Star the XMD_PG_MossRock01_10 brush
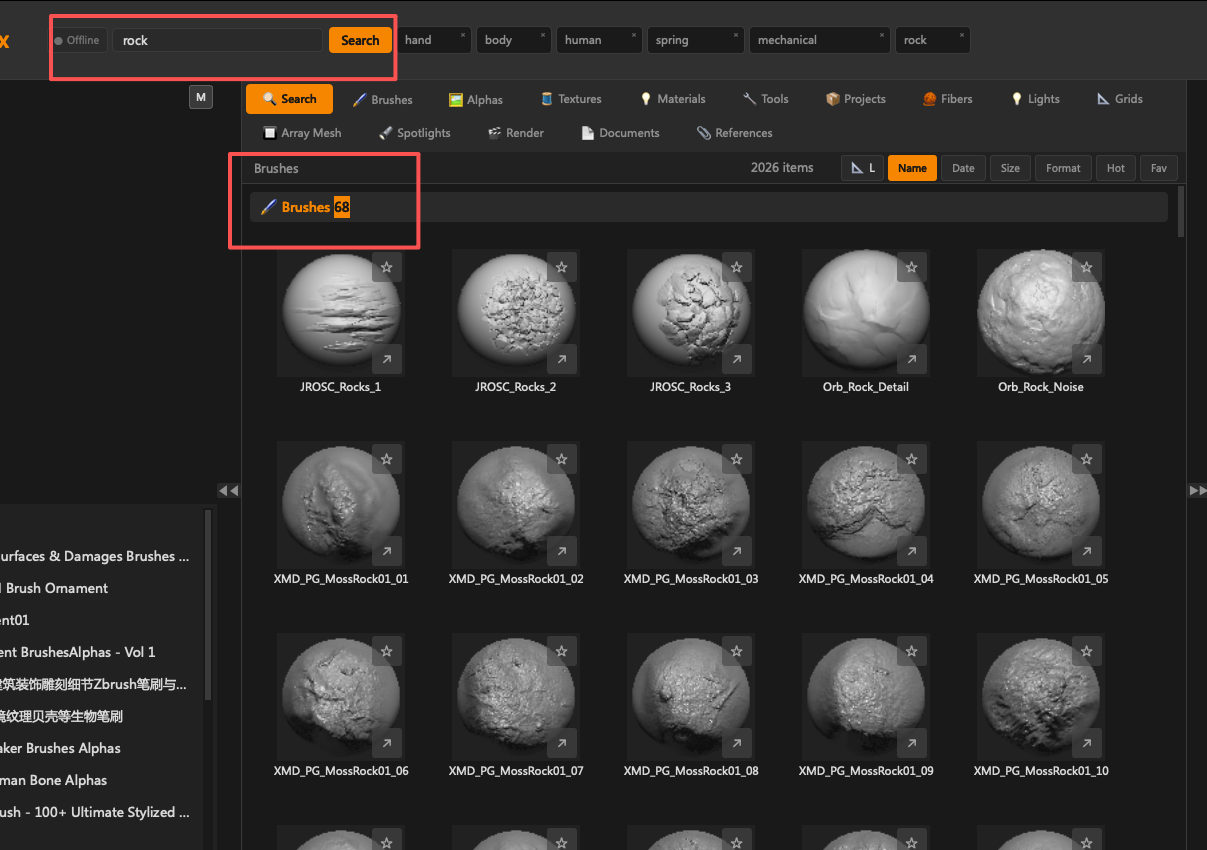1207x850 pixels. tap(1087, 651)
